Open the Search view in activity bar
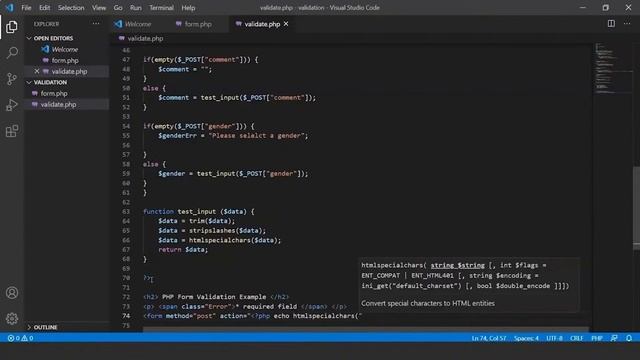 tap(12, 53)
